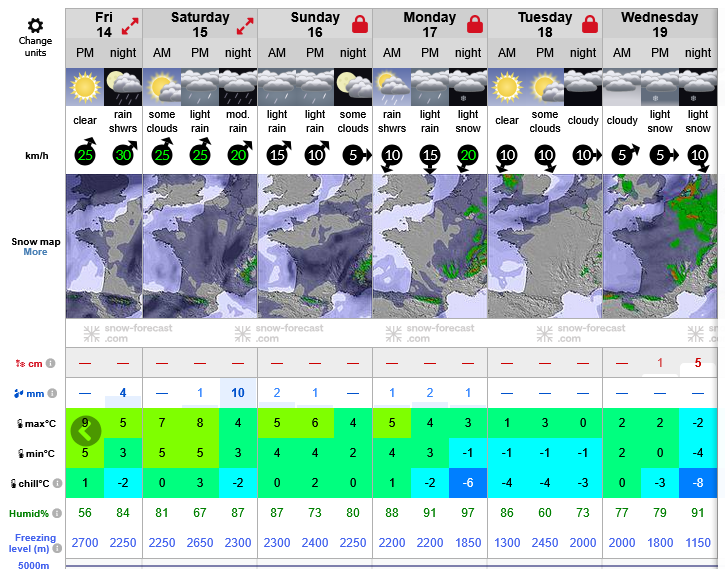Image resolution: width=725 pixels, height=569 pixels.
Task: Click the -8 chill on Wednesday night
Action: (x=698, y=483)
